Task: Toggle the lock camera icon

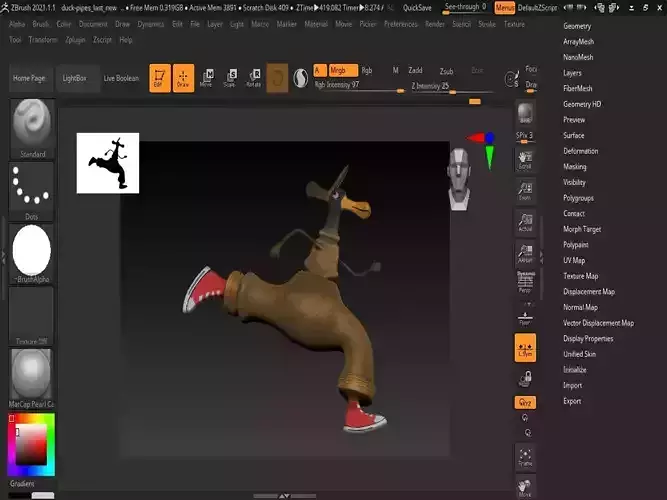Action: click(x=525, y=378)
